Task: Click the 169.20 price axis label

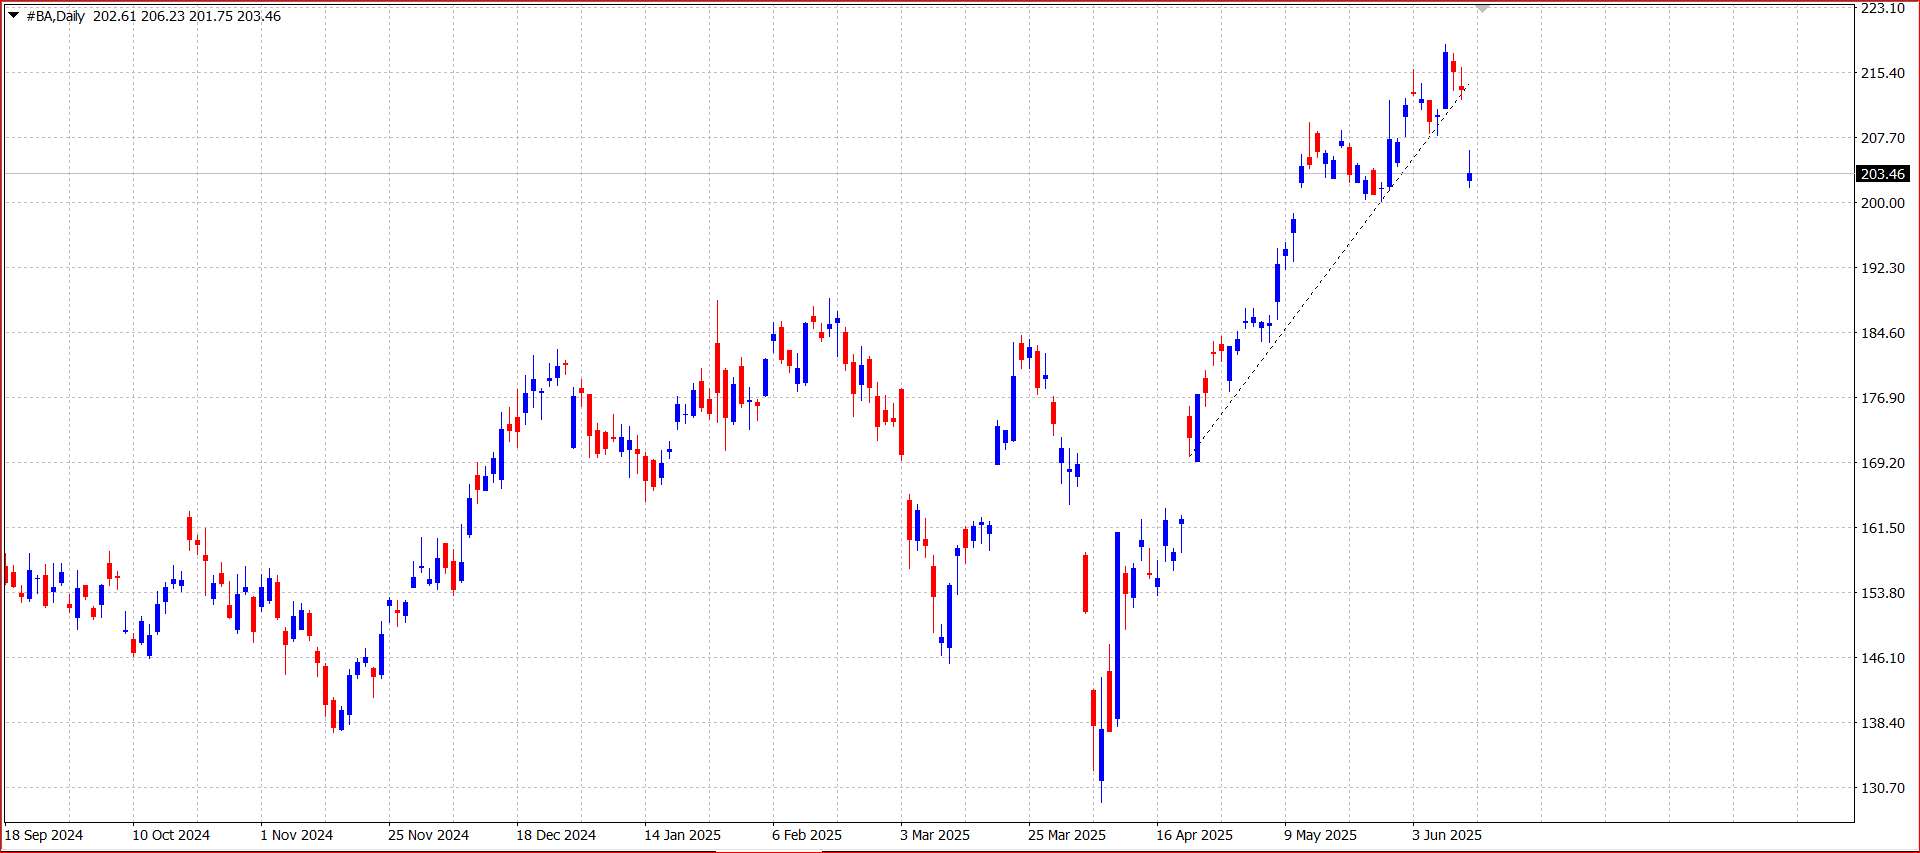Action: coord(1882,463)
